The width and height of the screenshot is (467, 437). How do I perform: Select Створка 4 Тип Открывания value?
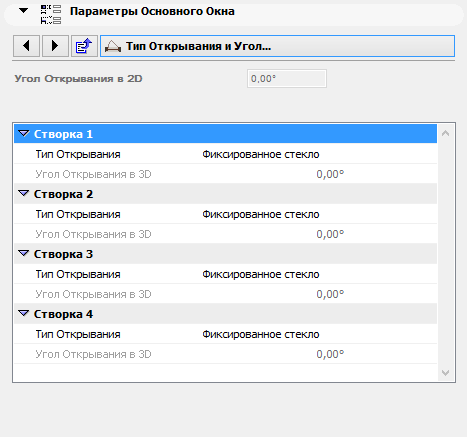pyautogui.click(x=261, y=334)
